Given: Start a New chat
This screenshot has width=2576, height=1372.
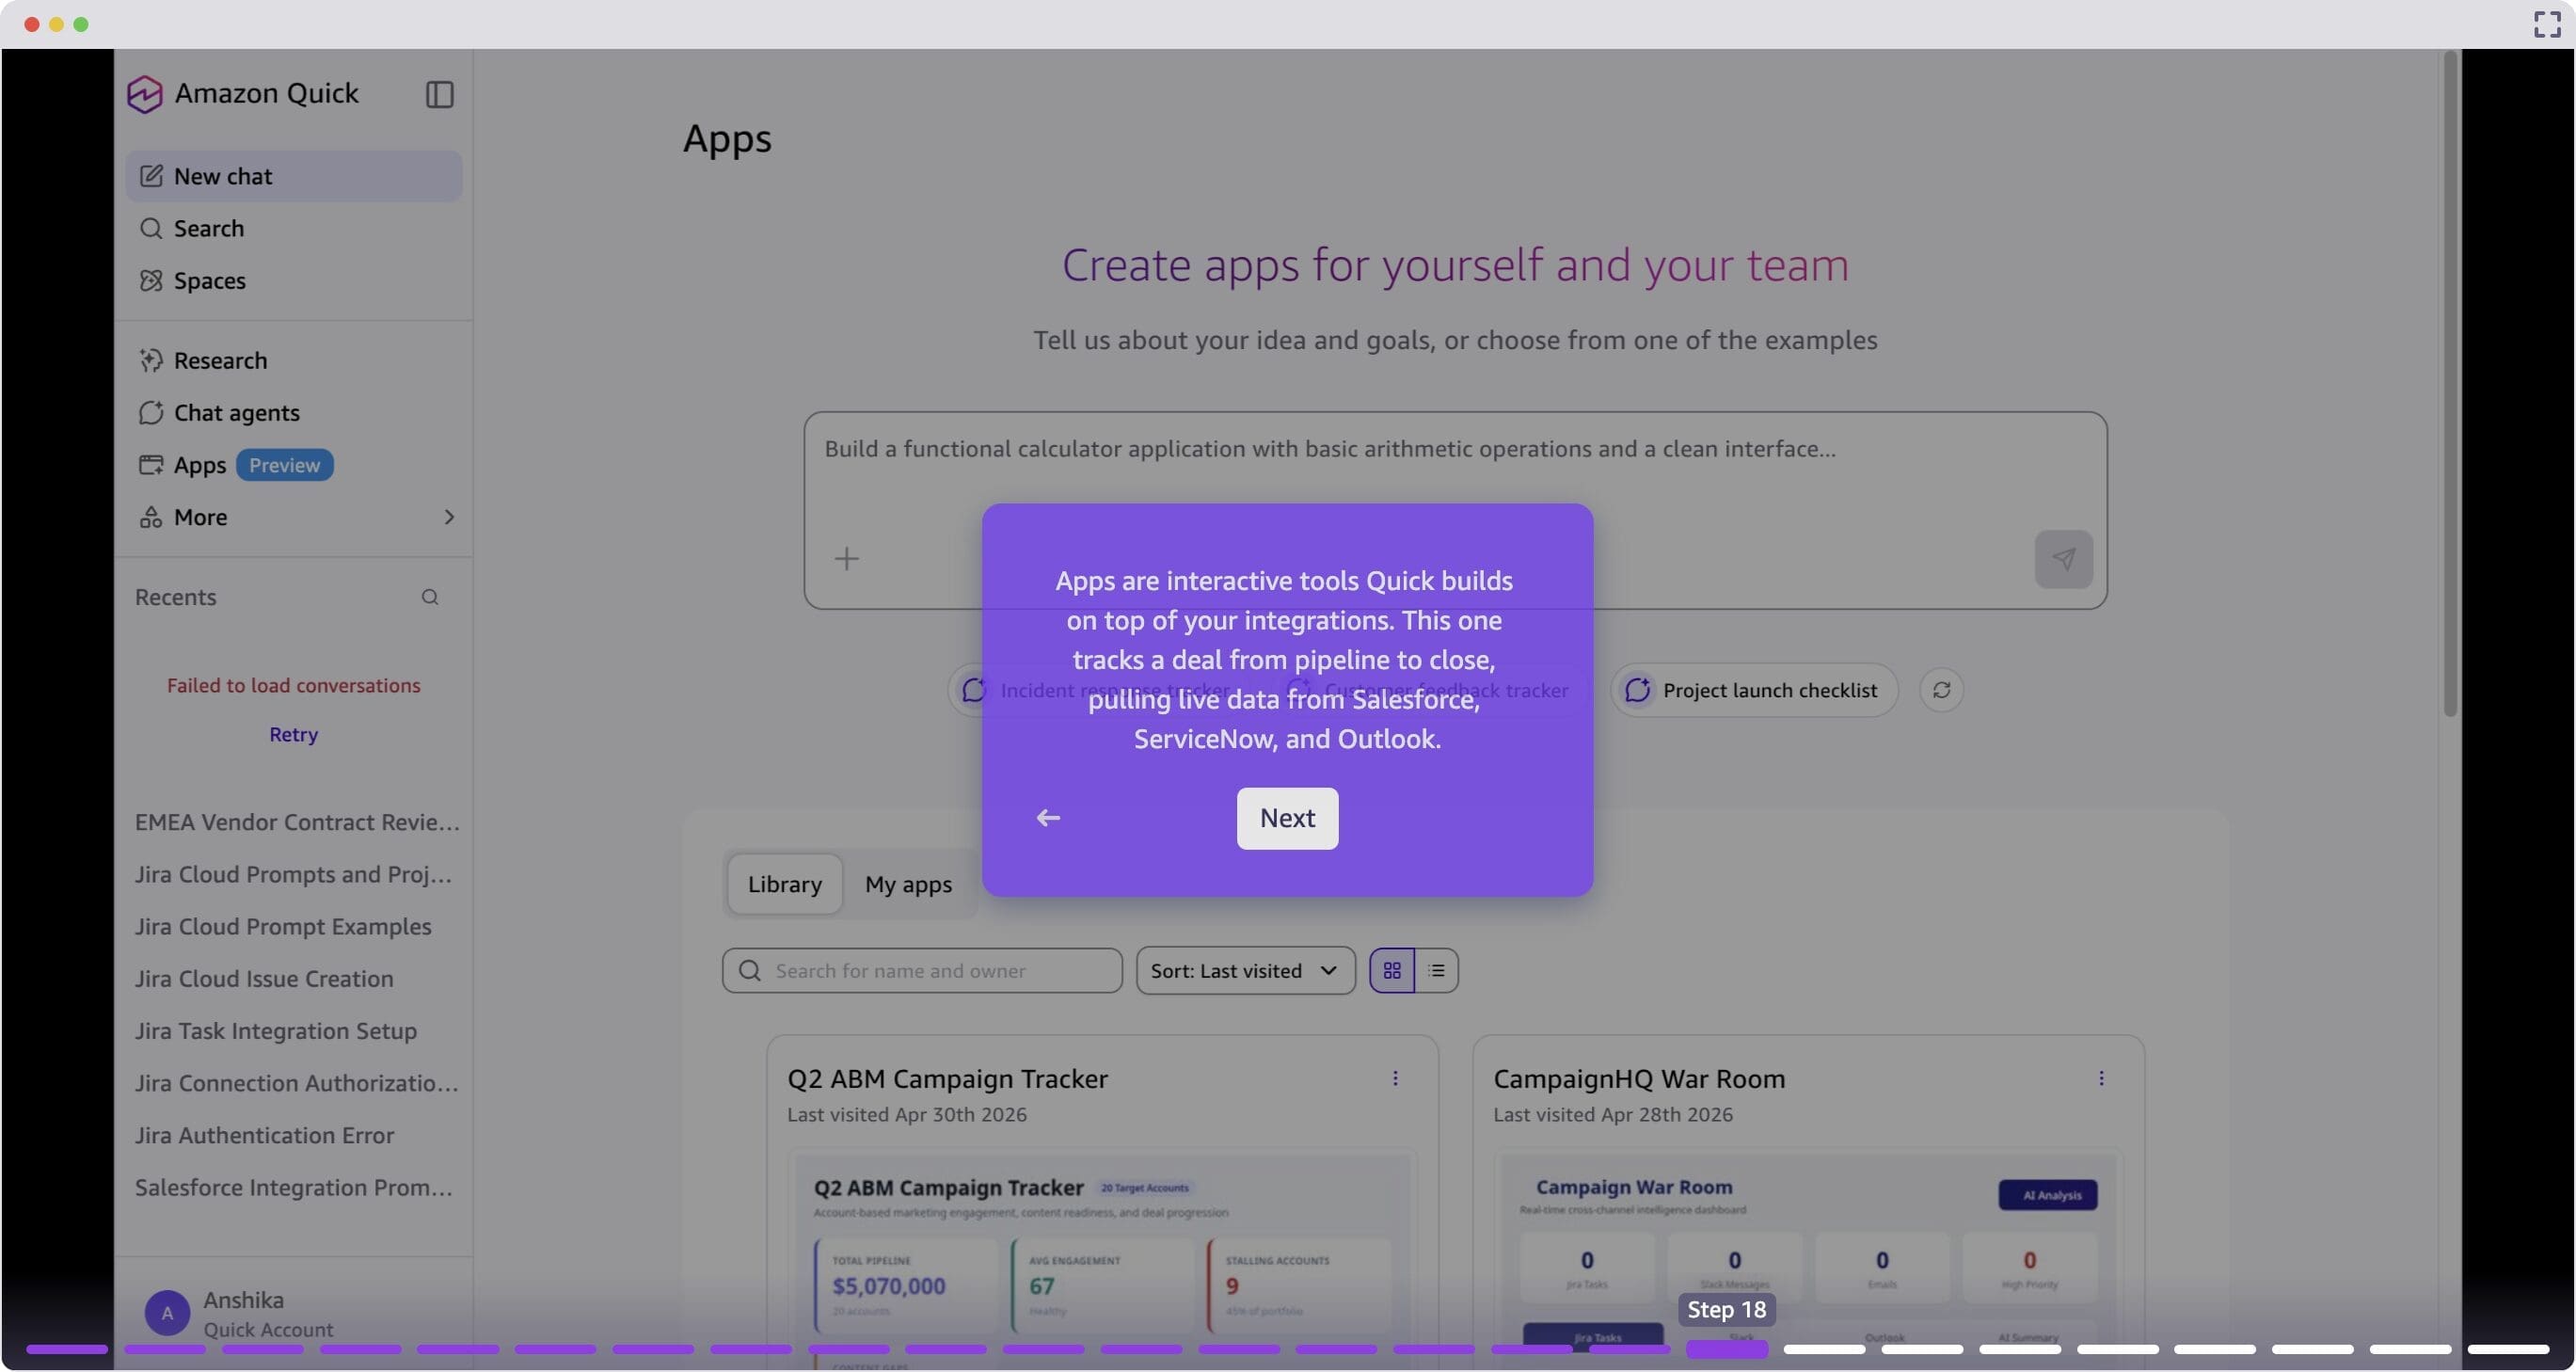Looking at the screenshot, I should pyautogui.click(x=293, y=176).
